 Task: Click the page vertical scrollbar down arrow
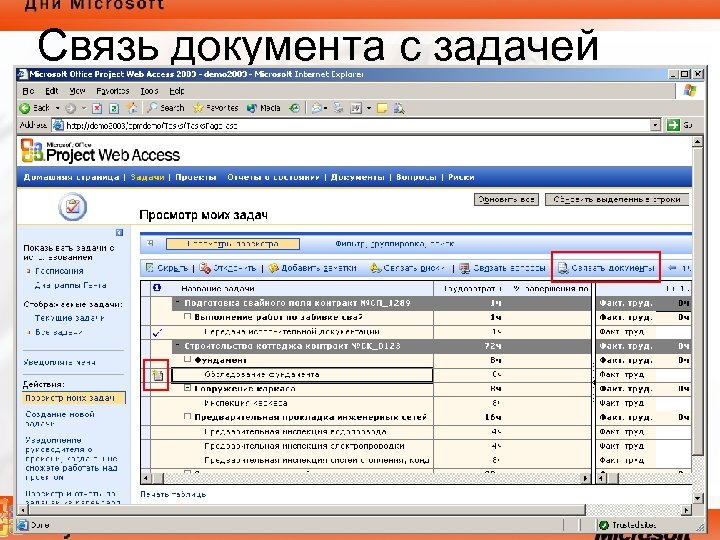[x=697, y=497]
